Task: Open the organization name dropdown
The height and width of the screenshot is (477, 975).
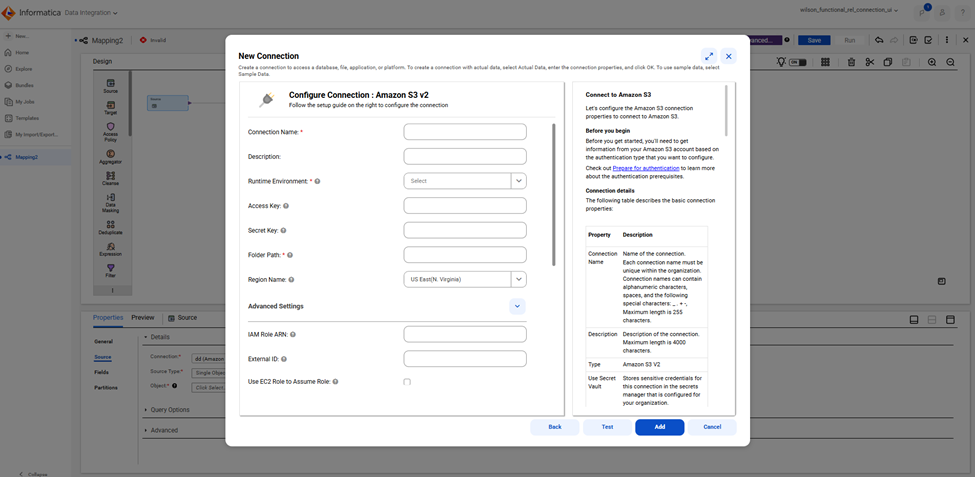Action: click(x=849, y=11)
